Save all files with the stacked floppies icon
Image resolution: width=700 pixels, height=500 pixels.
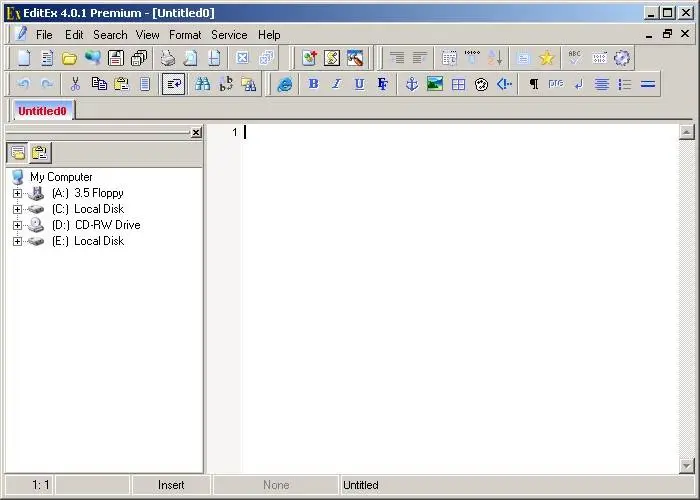tap(139, 58)
